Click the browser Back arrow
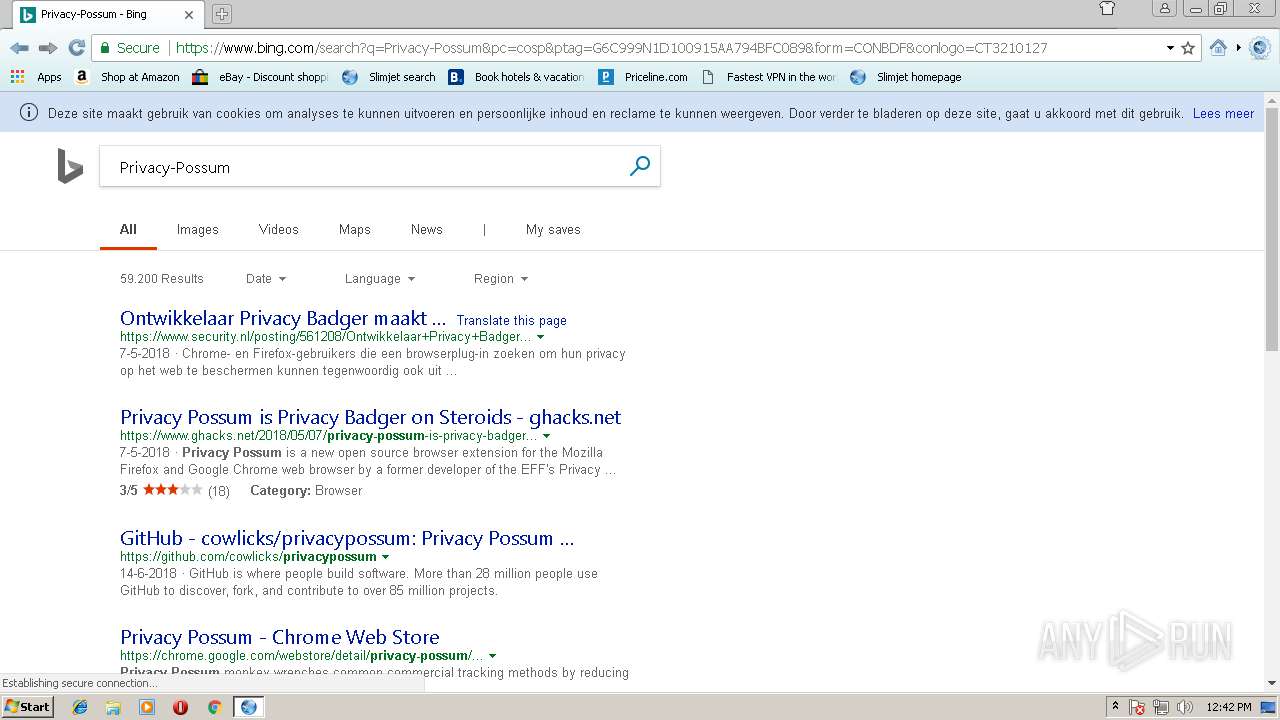This screenshot has width=1280, height=720. (19, 48)
